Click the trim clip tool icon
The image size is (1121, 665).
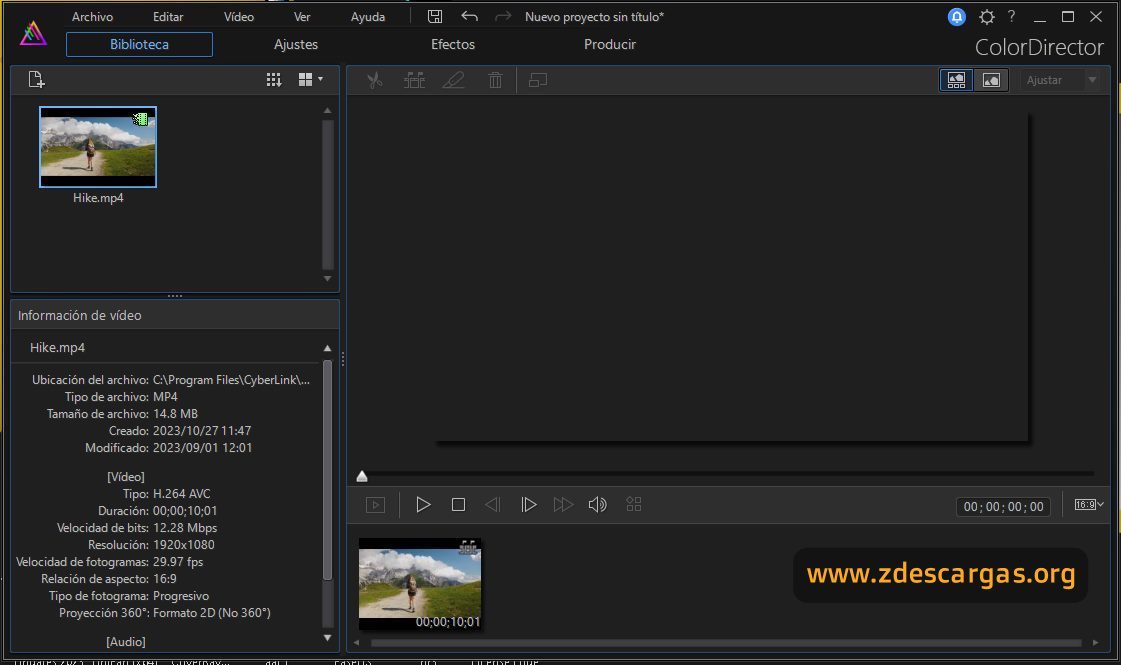click(x=414, y=80)
